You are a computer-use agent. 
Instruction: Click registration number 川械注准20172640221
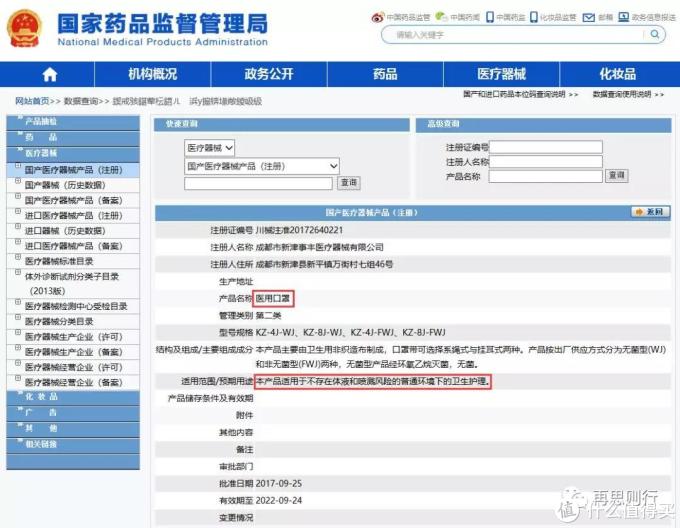coord(299,230)
